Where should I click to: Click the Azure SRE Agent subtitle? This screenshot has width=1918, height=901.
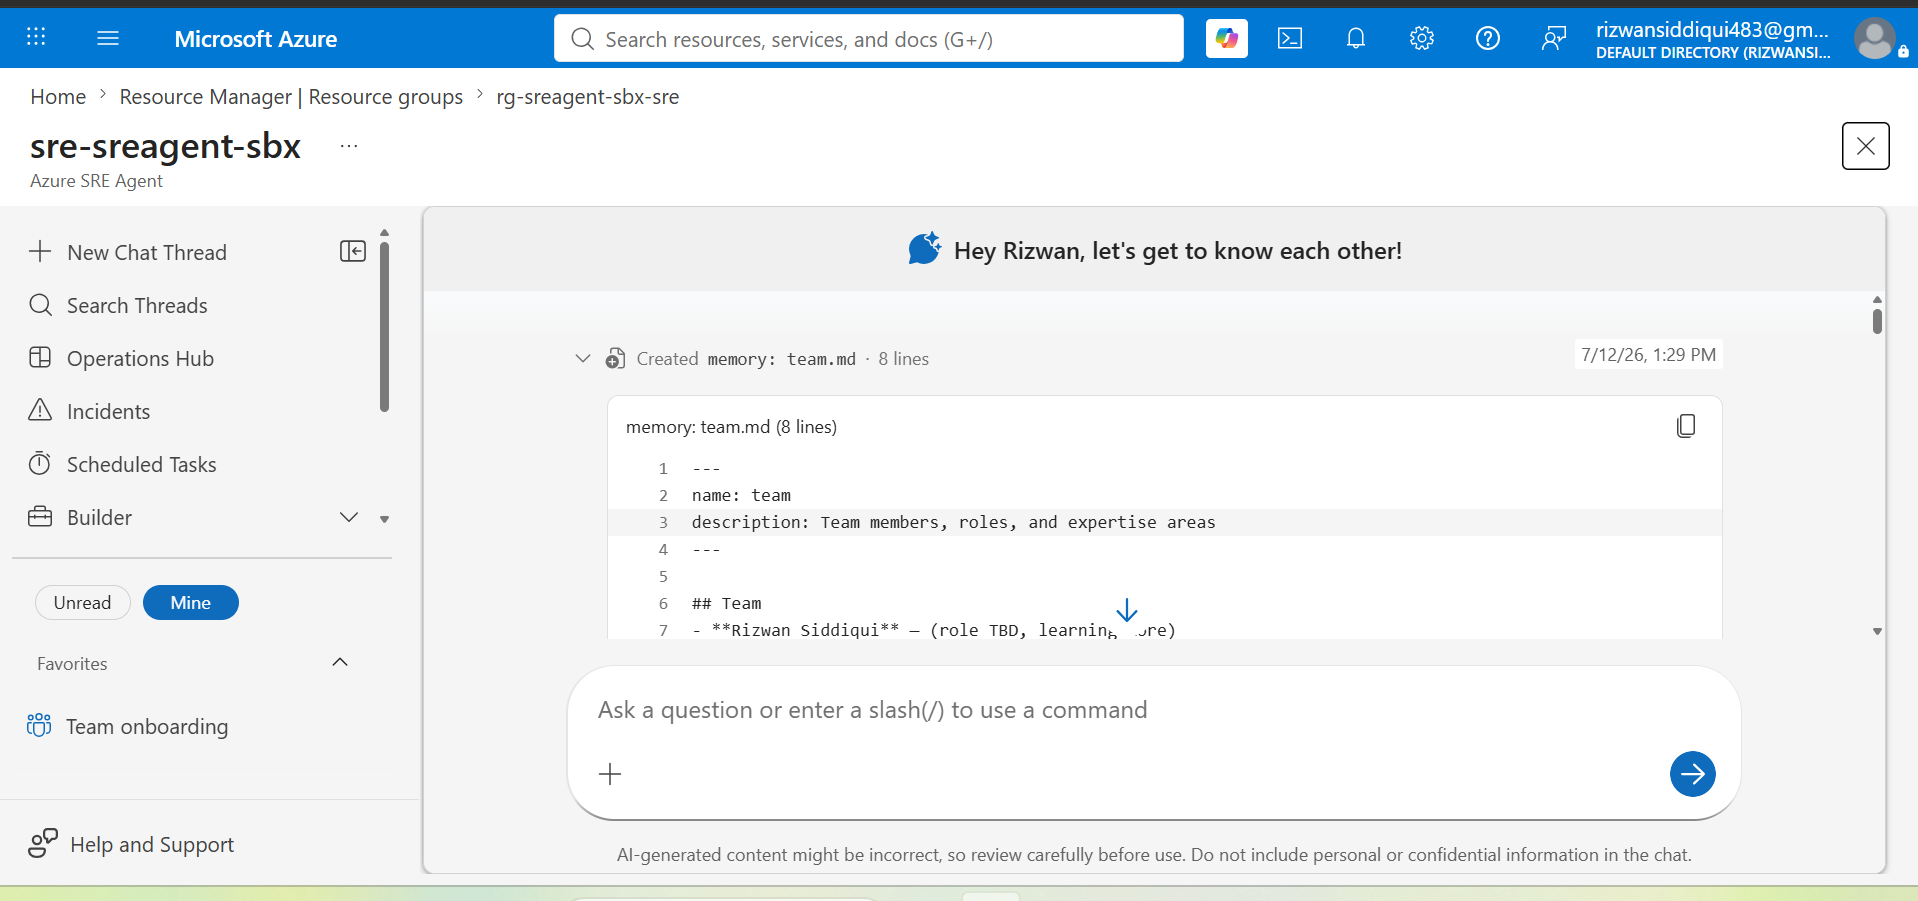pyautogui.click(x=96, y=181)
